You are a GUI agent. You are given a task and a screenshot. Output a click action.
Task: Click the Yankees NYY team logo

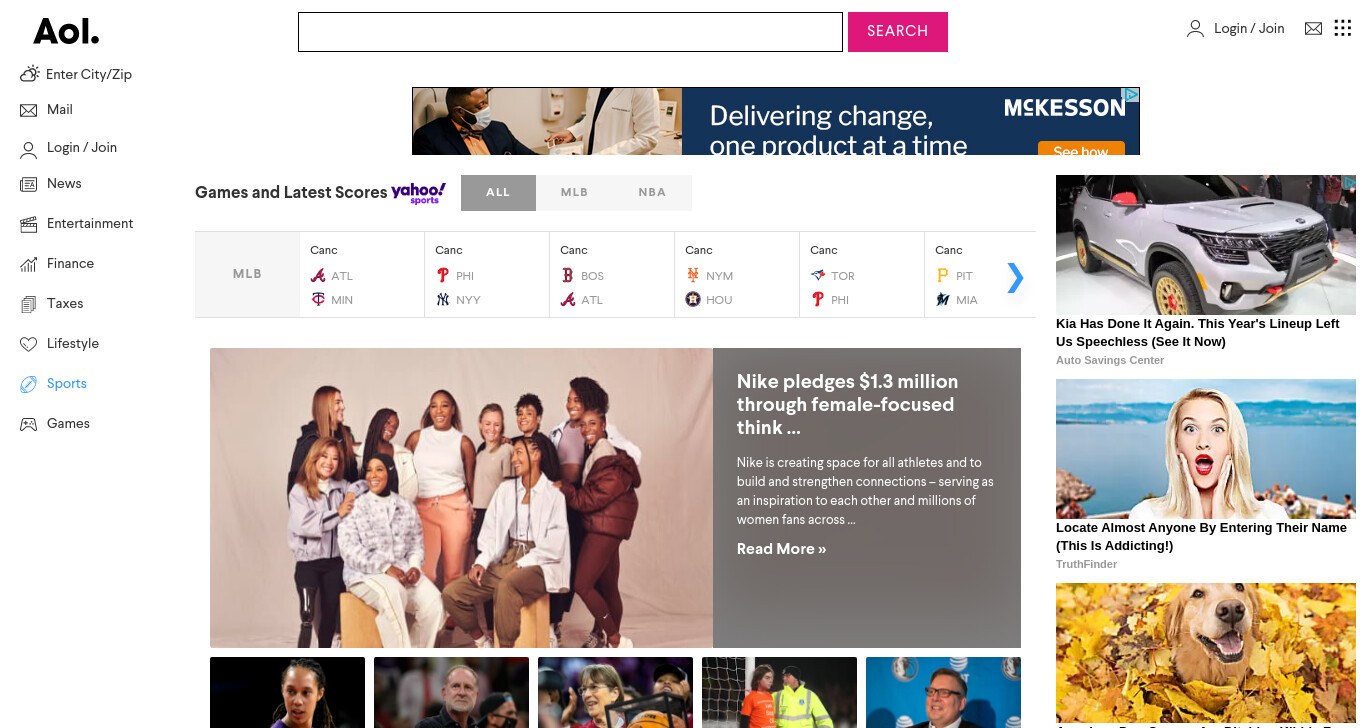[443, 299]
